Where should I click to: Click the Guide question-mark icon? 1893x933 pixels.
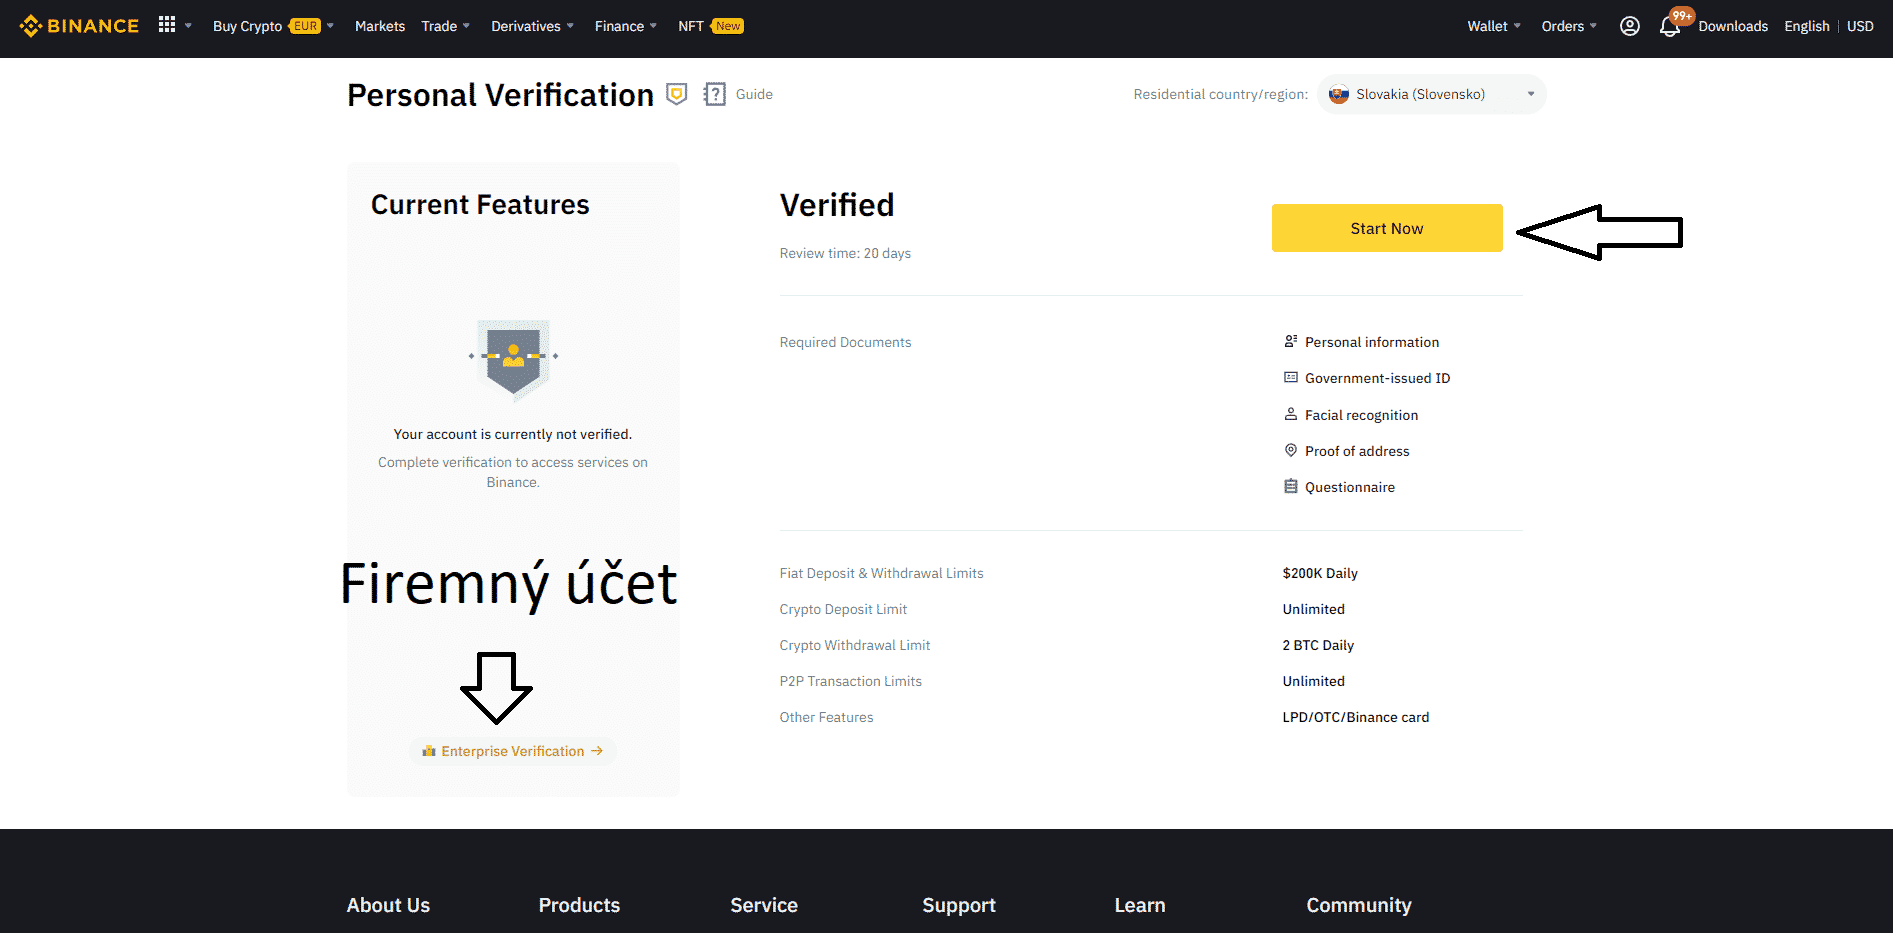(x=714, y=94)
